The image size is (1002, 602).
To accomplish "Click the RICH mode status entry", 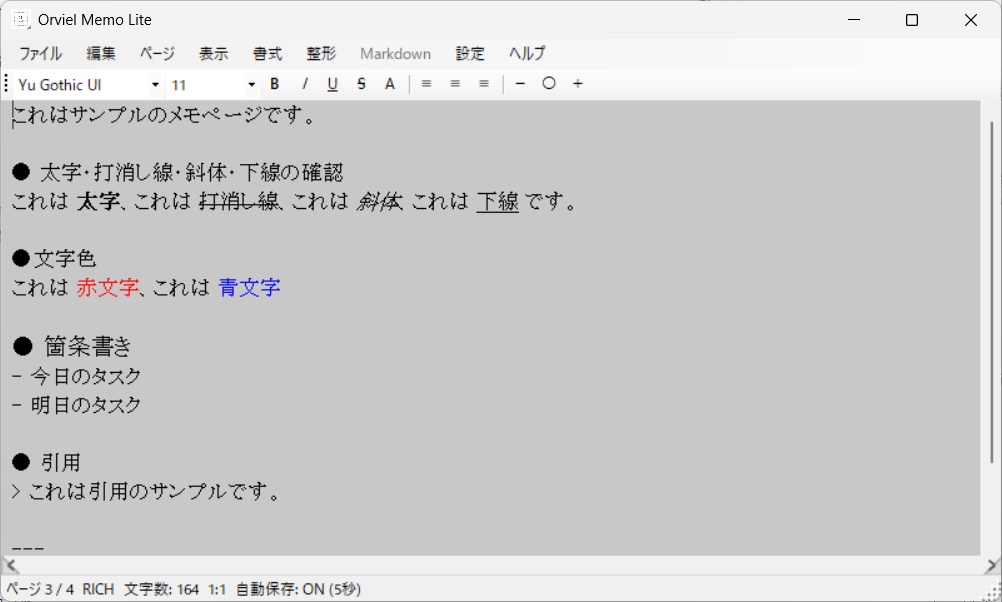I will pos(98,589).
